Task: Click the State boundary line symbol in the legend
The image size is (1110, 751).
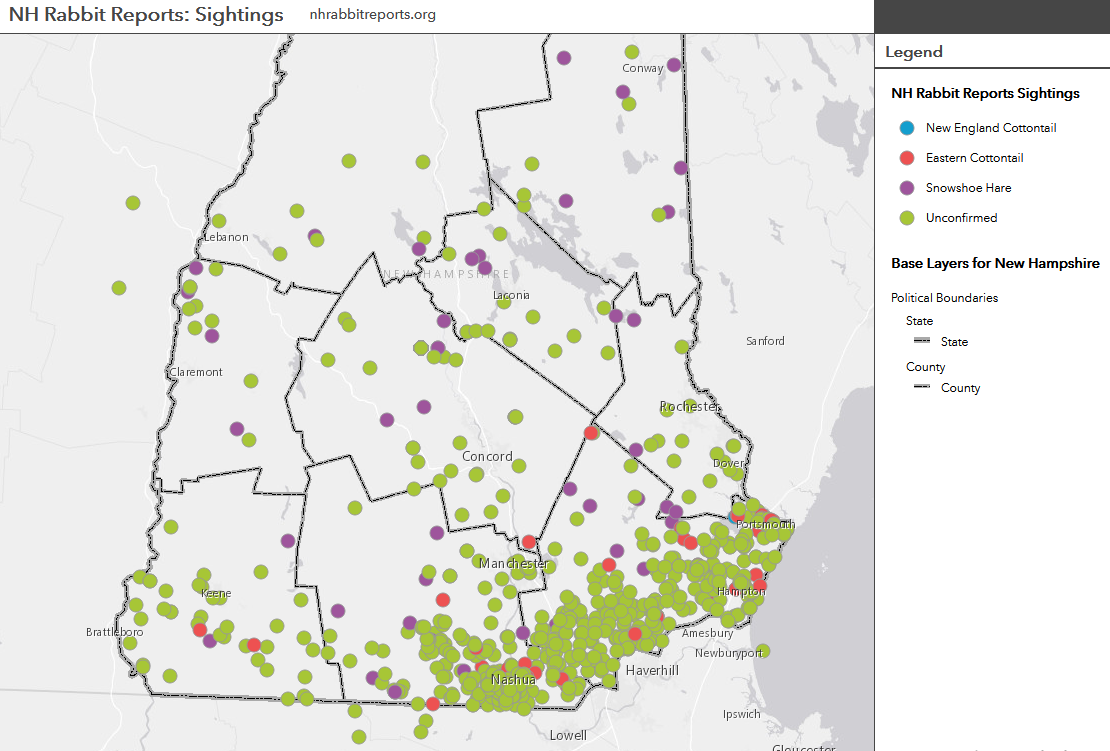Action: tap(922, 340)
